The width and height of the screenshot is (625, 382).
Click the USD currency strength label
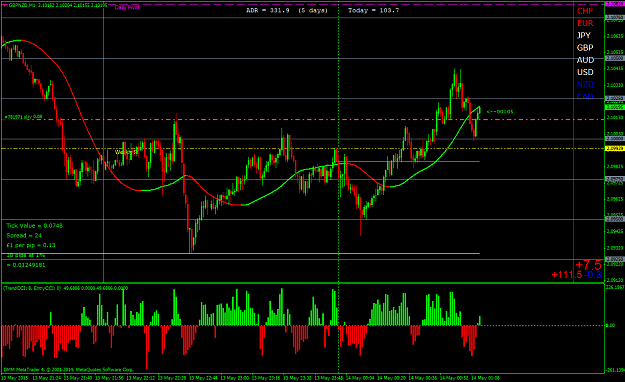(585, 73)
